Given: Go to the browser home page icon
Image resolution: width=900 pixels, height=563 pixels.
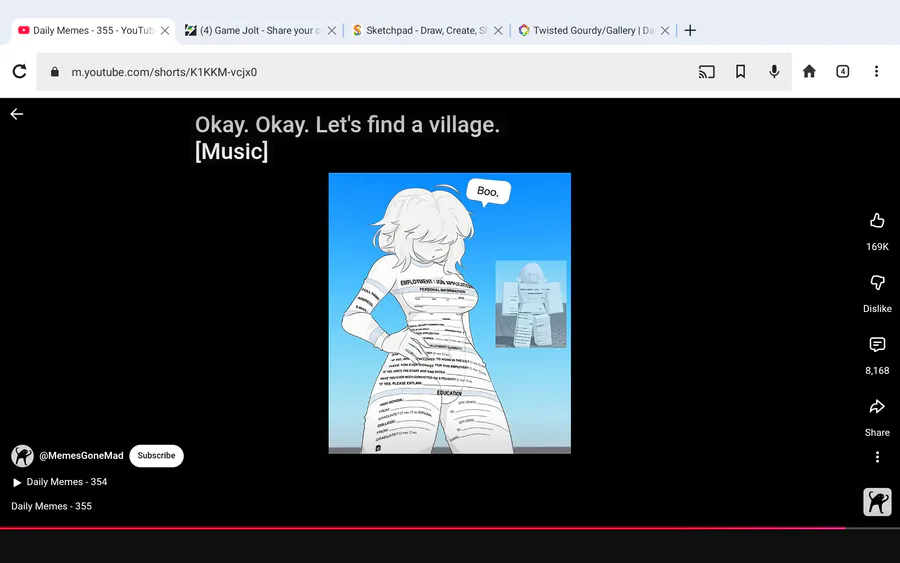Looking at the screenshot, I should click(809, 71).
